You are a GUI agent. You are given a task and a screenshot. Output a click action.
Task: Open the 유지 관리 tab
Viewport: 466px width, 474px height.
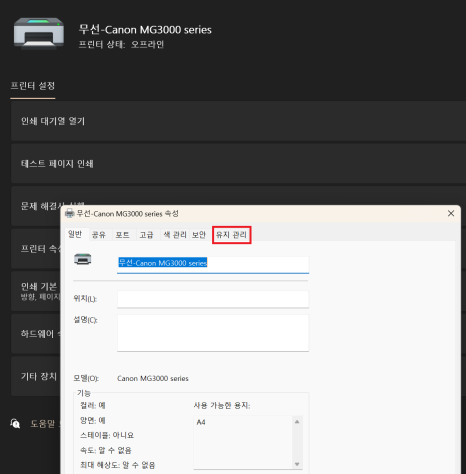click(x=231, y=235)
